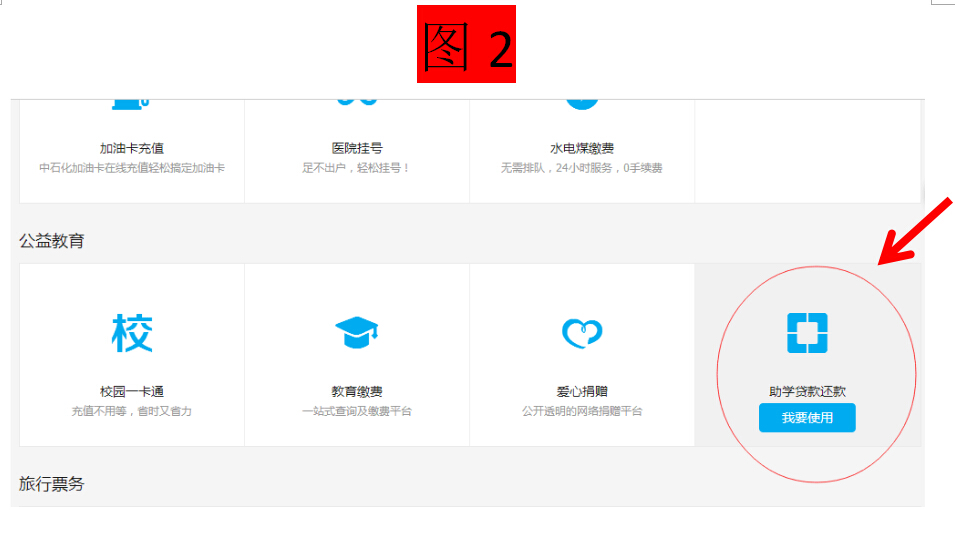The width and height of the screenshot is (955, 533).
Task: Click description 中石化加油卡在线充值轻松搞定加油卡
Action: pos(132,168)
